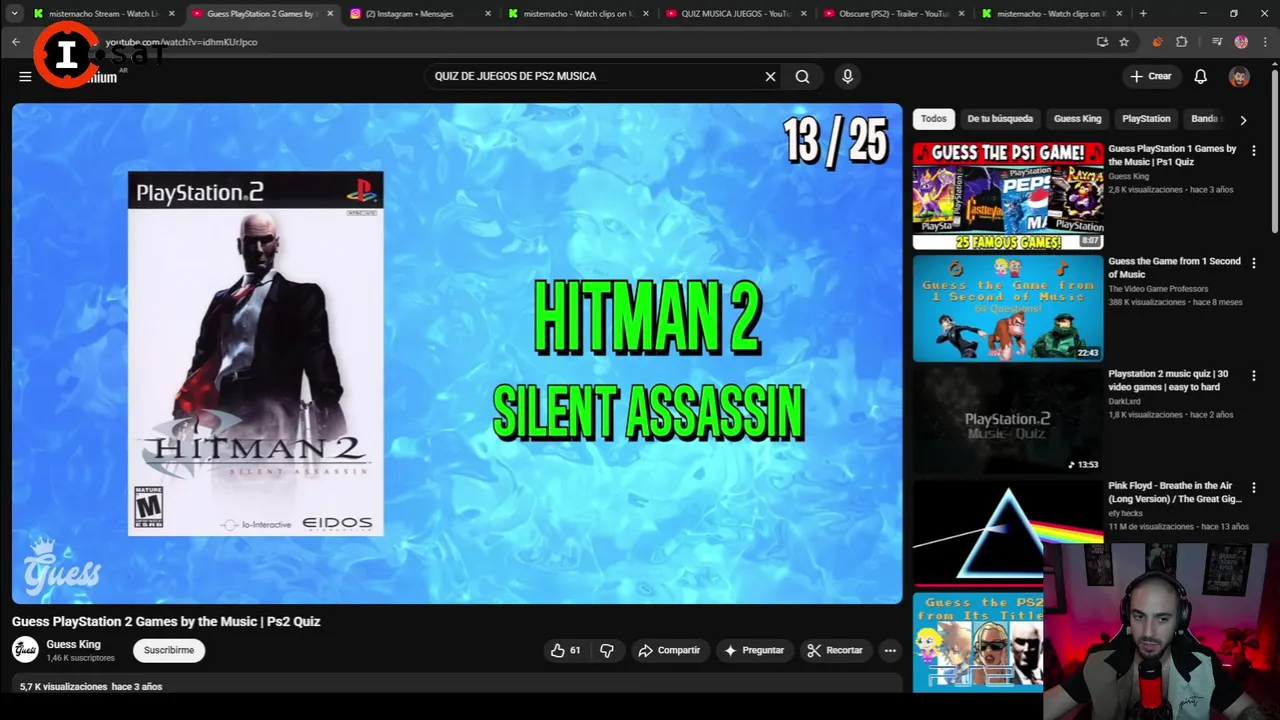Open PlayStation 2 Music Quiz thumbnail
1280x720 pixels.
(x=1007, y=419)
